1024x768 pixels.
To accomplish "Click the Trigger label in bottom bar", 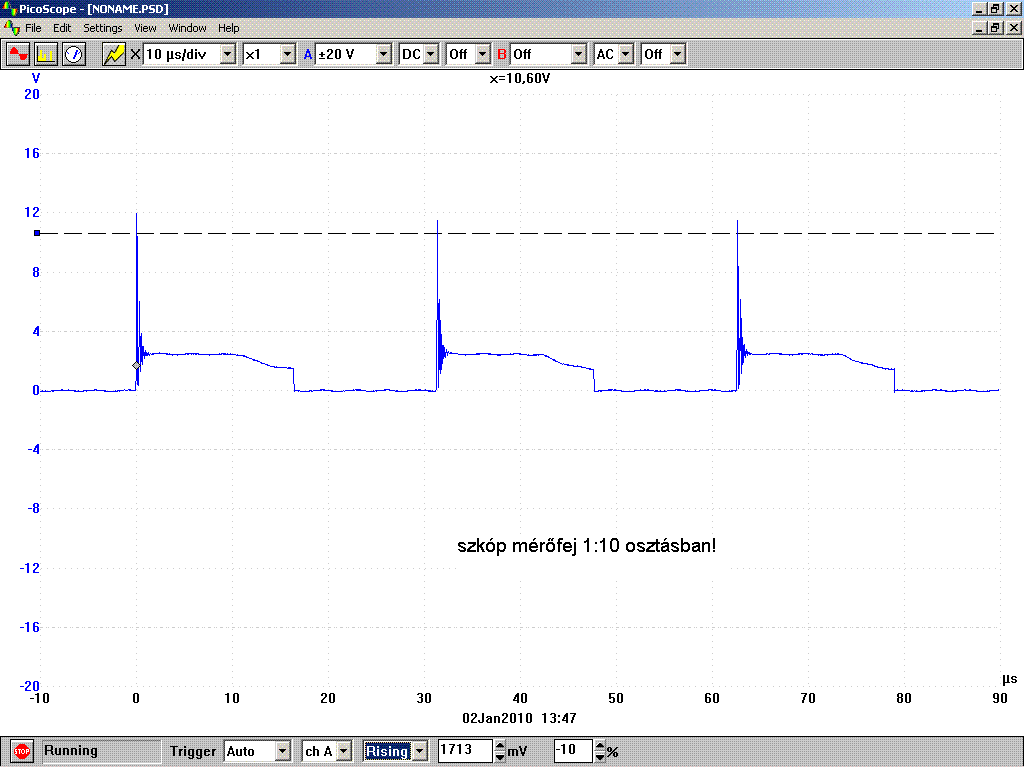I will tap(193, 751).
